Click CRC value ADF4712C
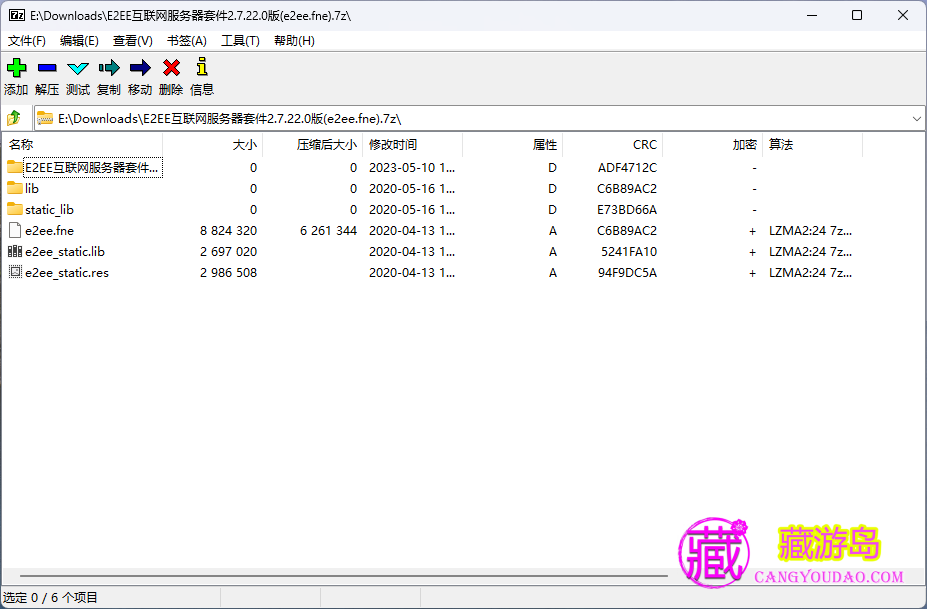 coord(627,167)
